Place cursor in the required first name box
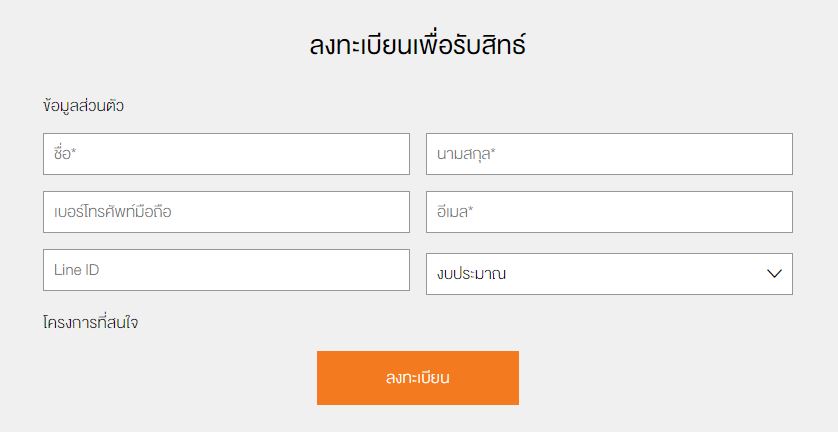 pos(226,154)
